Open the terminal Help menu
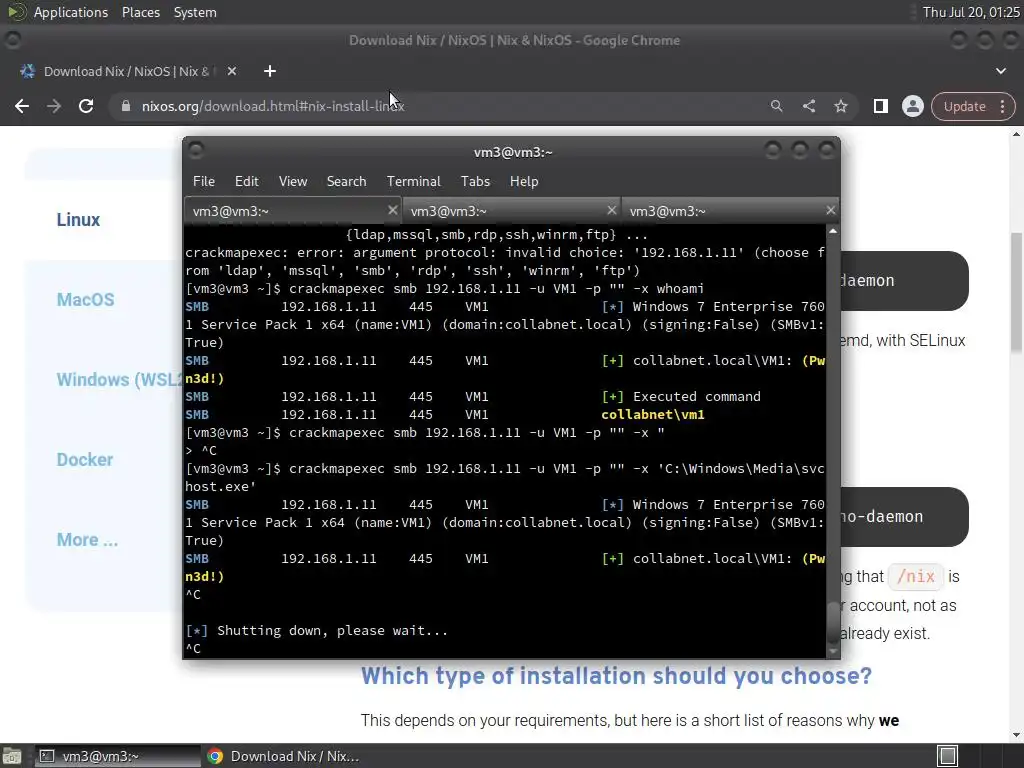 [524, 181]
